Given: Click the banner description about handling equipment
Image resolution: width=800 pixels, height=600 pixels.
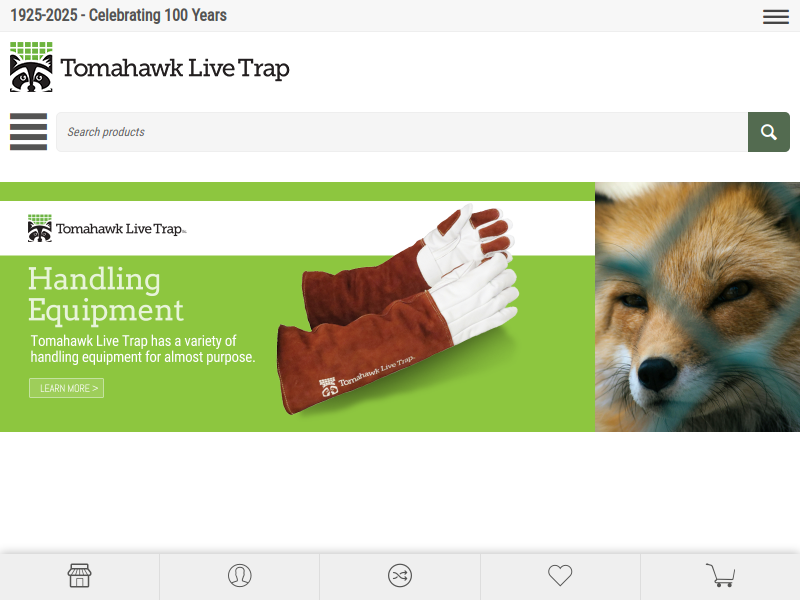Looking at the screenshot, I should (x=142, y=349).
